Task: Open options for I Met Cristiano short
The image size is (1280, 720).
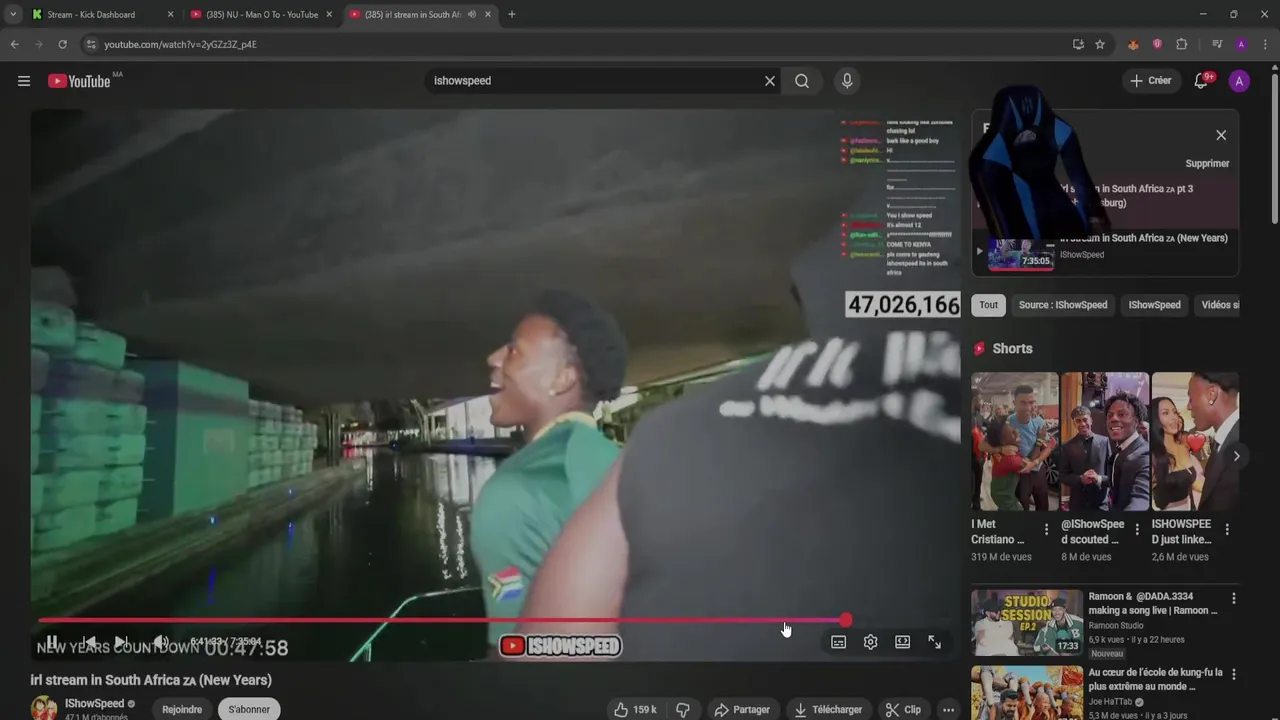Action: tap(1047, 529)
